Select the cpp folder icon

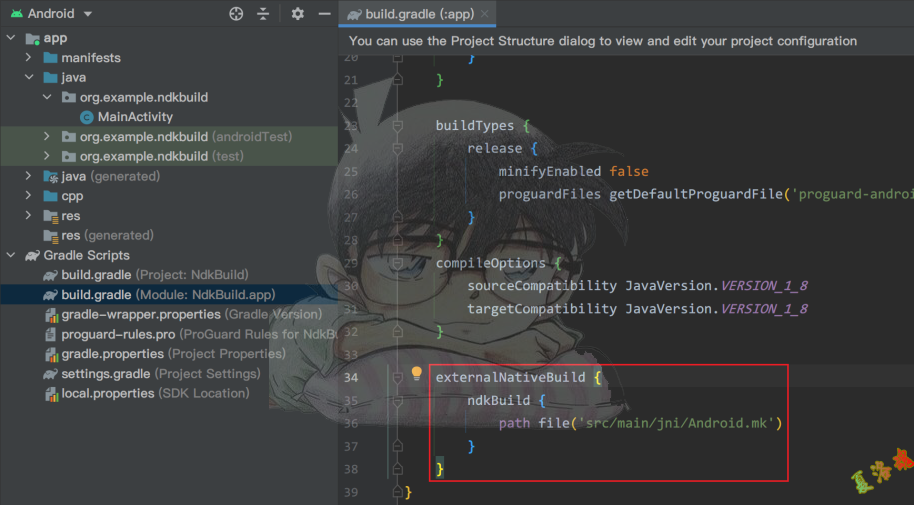pyautogui.click(x=50, y=196)
